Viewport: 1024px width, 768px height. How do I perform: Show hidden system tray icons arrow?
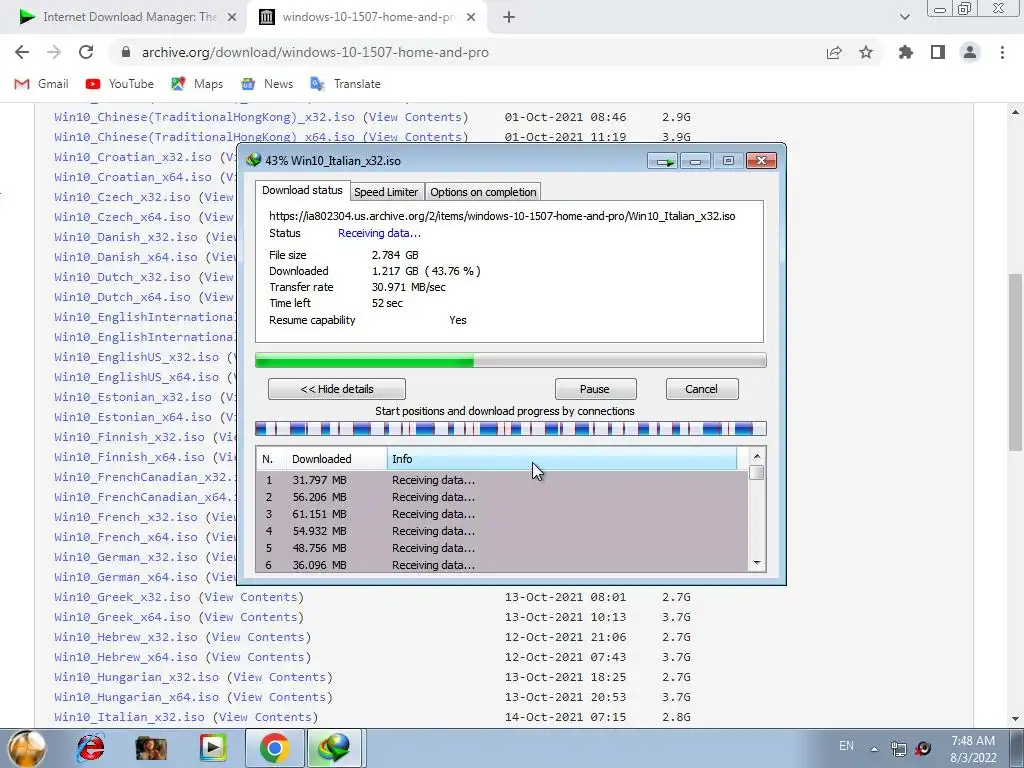(x=874, y=748)
